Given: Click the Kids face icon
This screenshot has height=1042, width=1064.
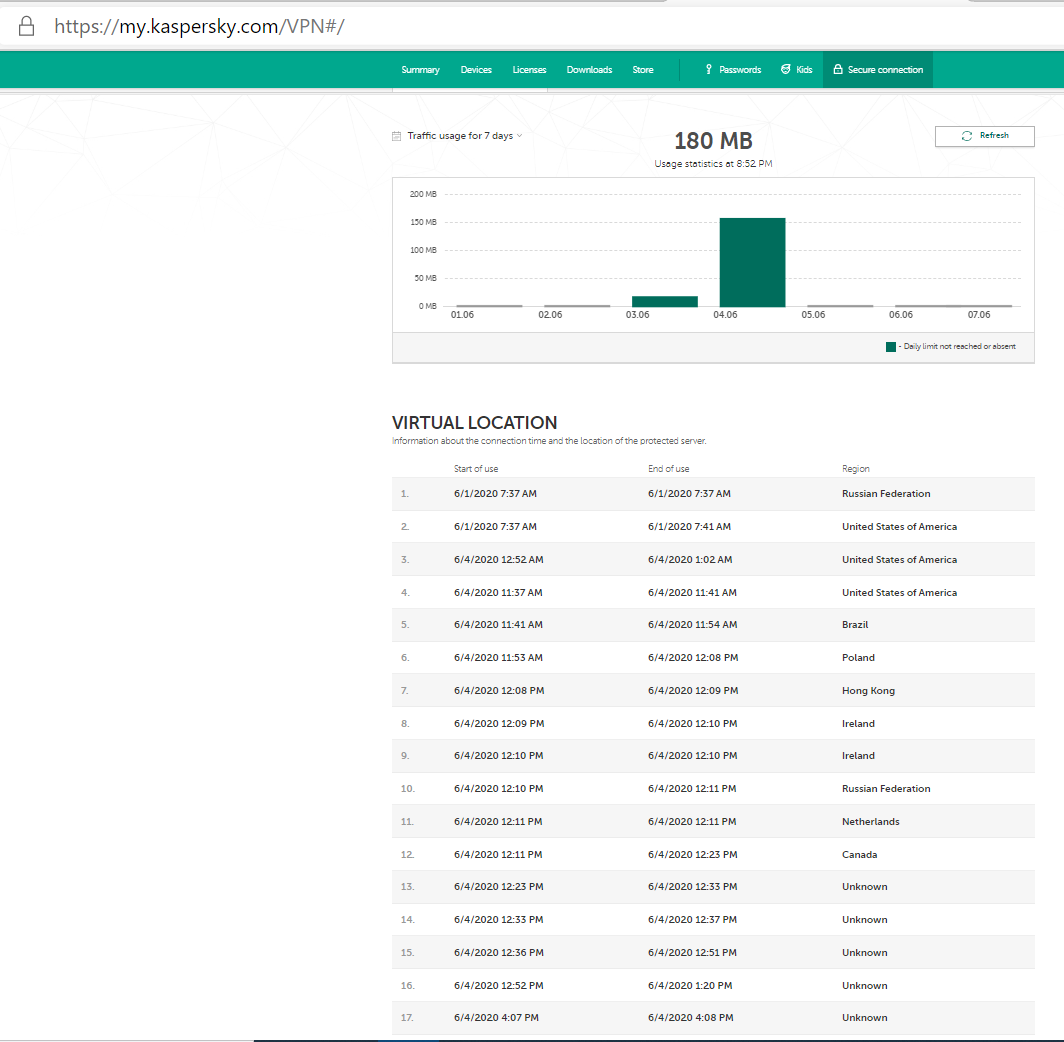Looking at the screenshot, I should (784, 70).
